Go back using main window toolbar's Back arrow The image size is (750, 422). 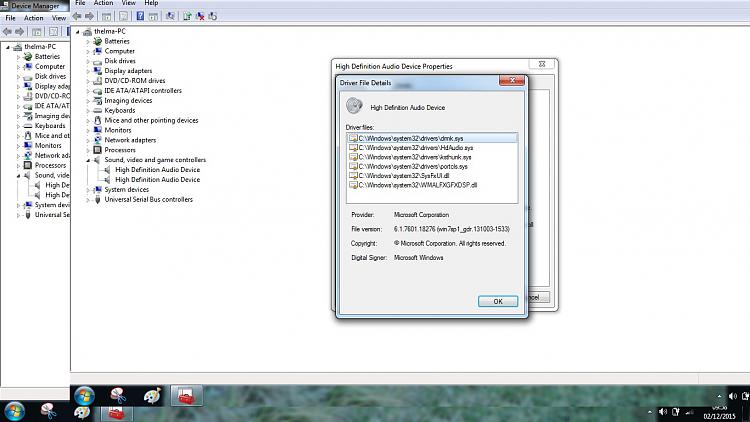point(77,16)
